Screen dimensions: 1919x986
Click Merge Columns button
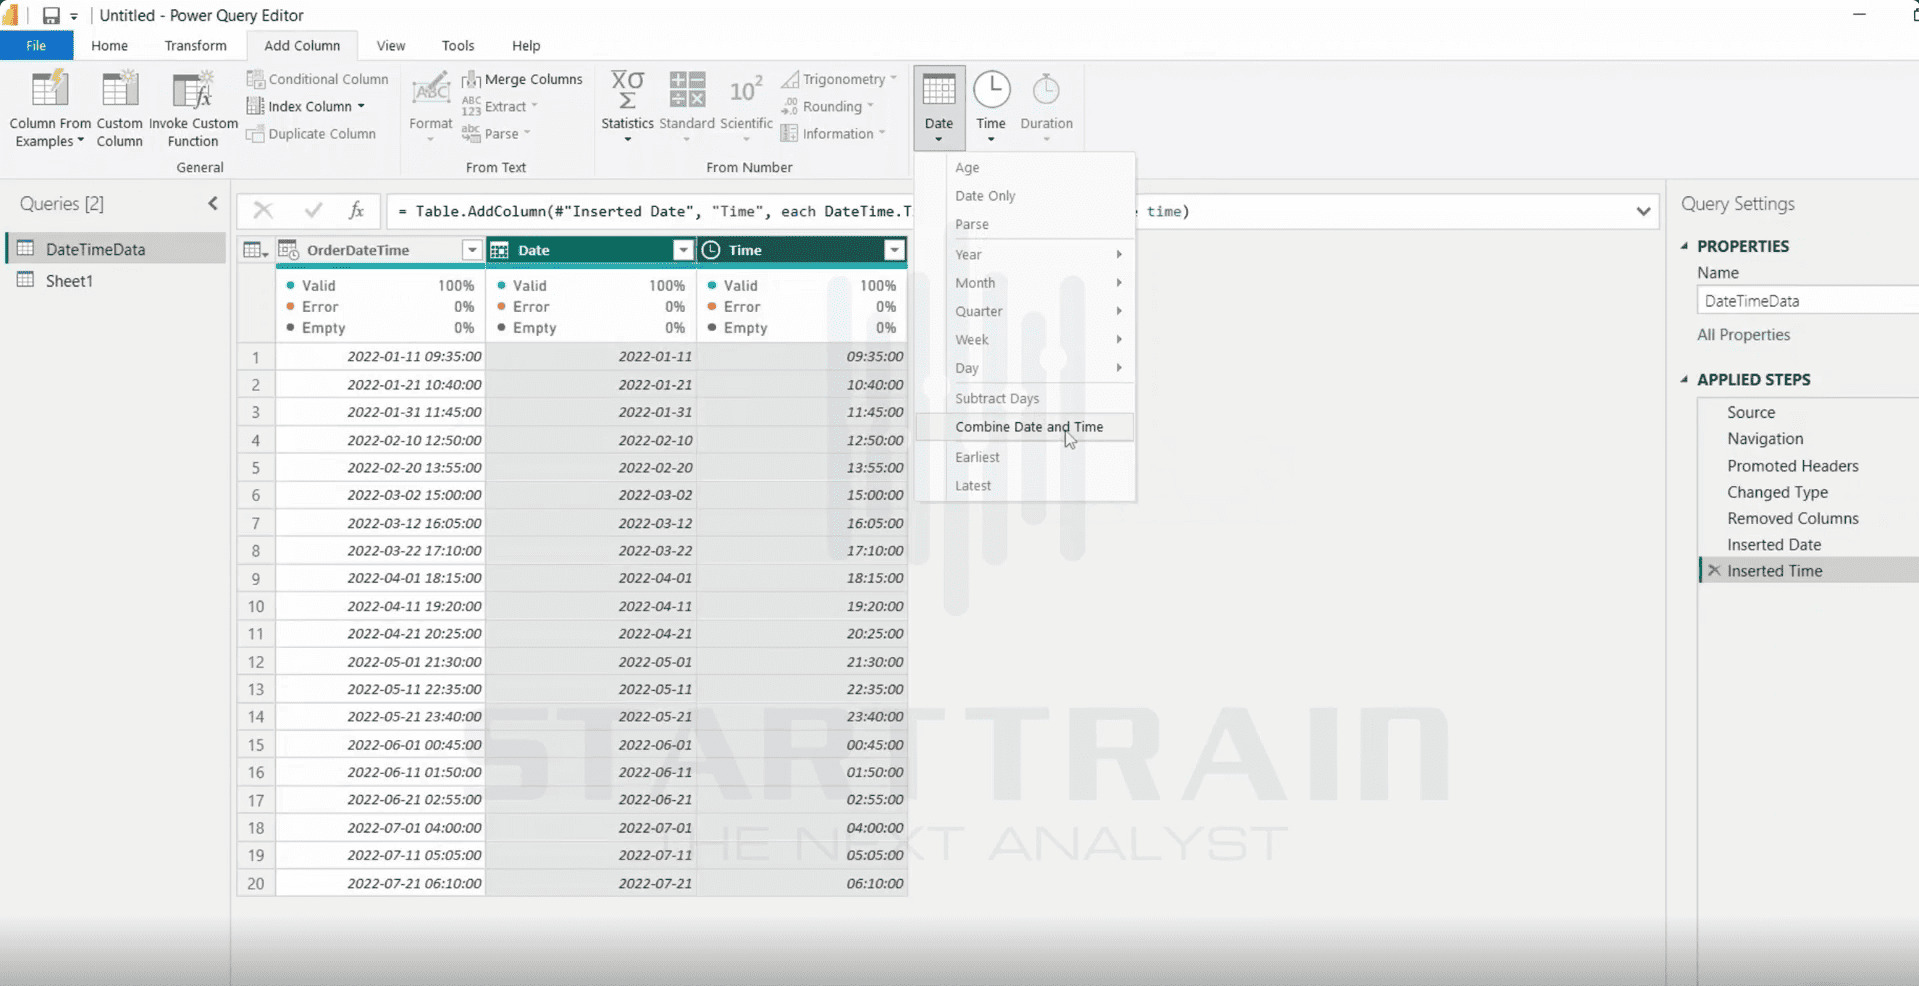tap(522, 79)
